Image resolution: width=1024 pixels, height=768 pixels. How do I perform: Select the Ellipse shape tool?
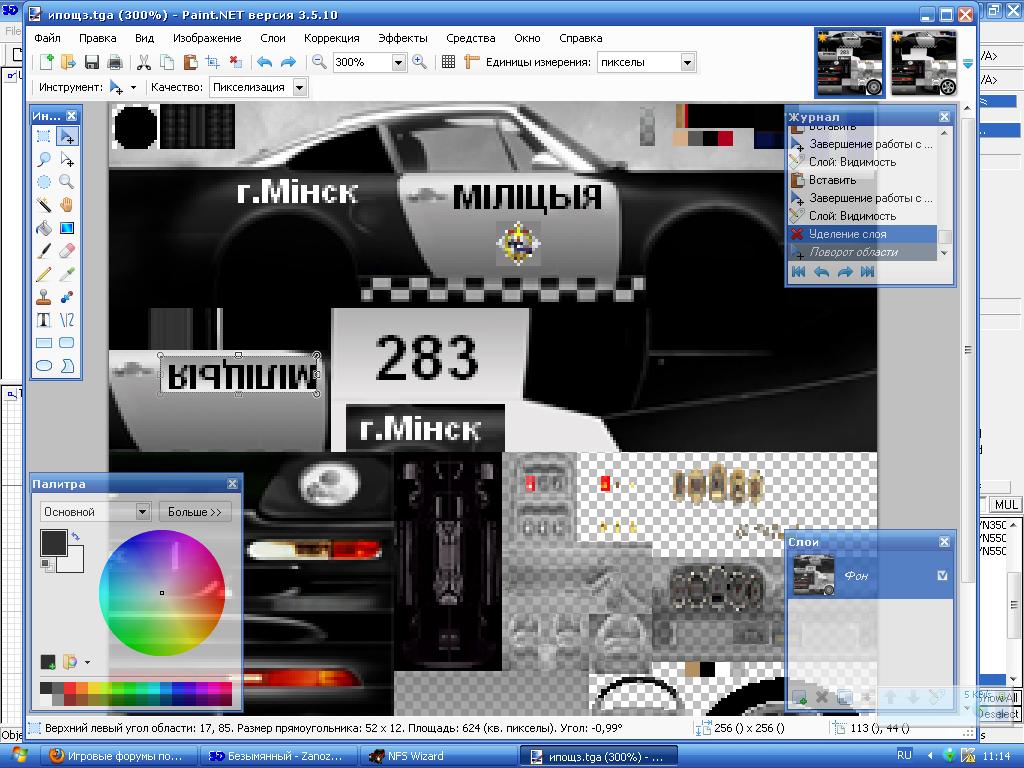(x=44, y=365)
